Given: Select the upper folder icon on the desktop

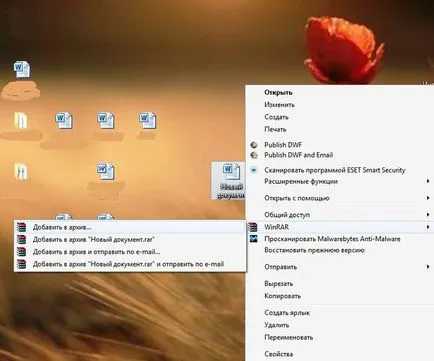Looking at the screenshot, I should click(21, 120).
